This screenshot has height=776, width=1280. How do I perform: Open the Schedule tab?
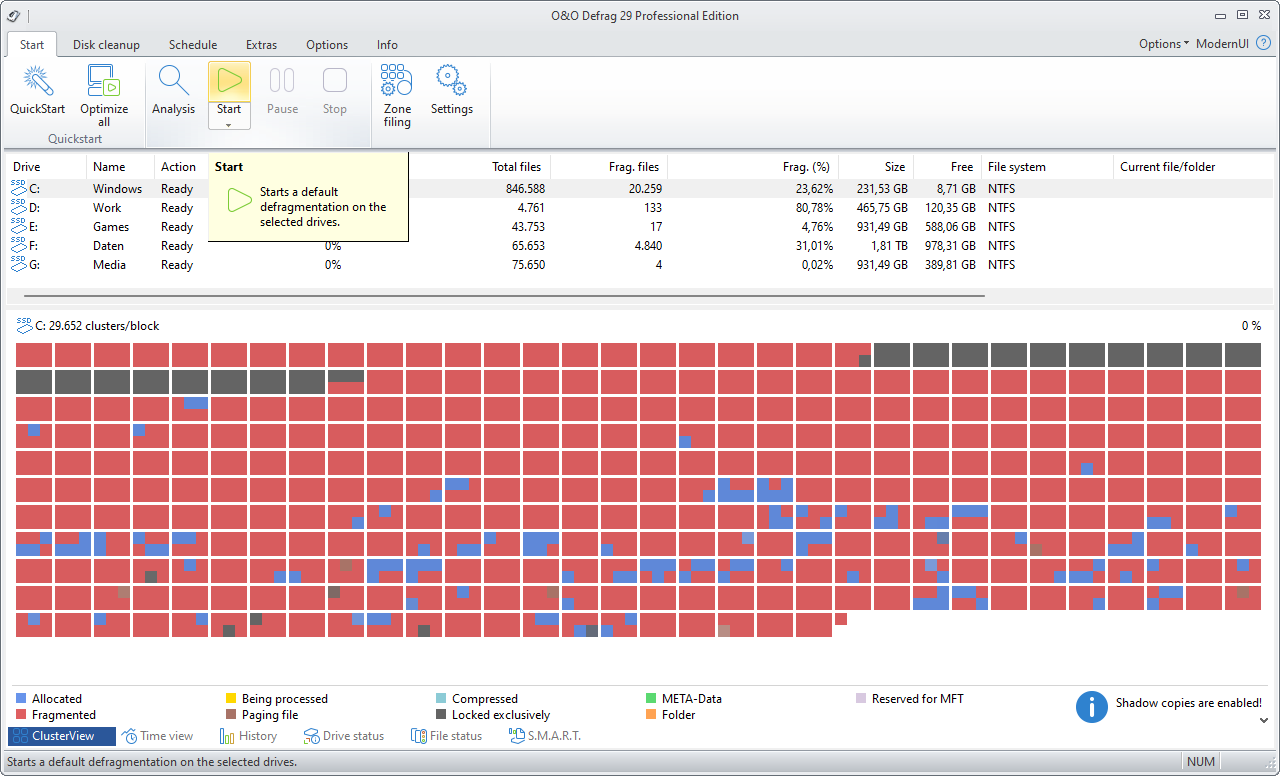point(193,44)
